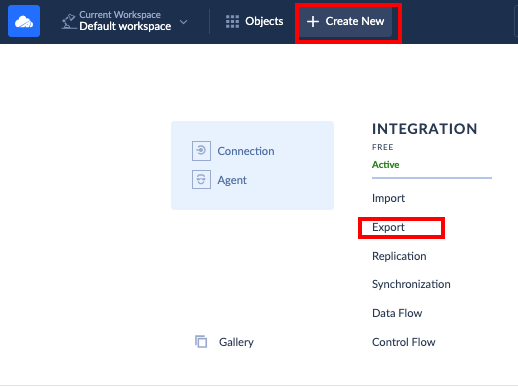
Task: Click the Objects grid icon
Action: tap(232, 21)
